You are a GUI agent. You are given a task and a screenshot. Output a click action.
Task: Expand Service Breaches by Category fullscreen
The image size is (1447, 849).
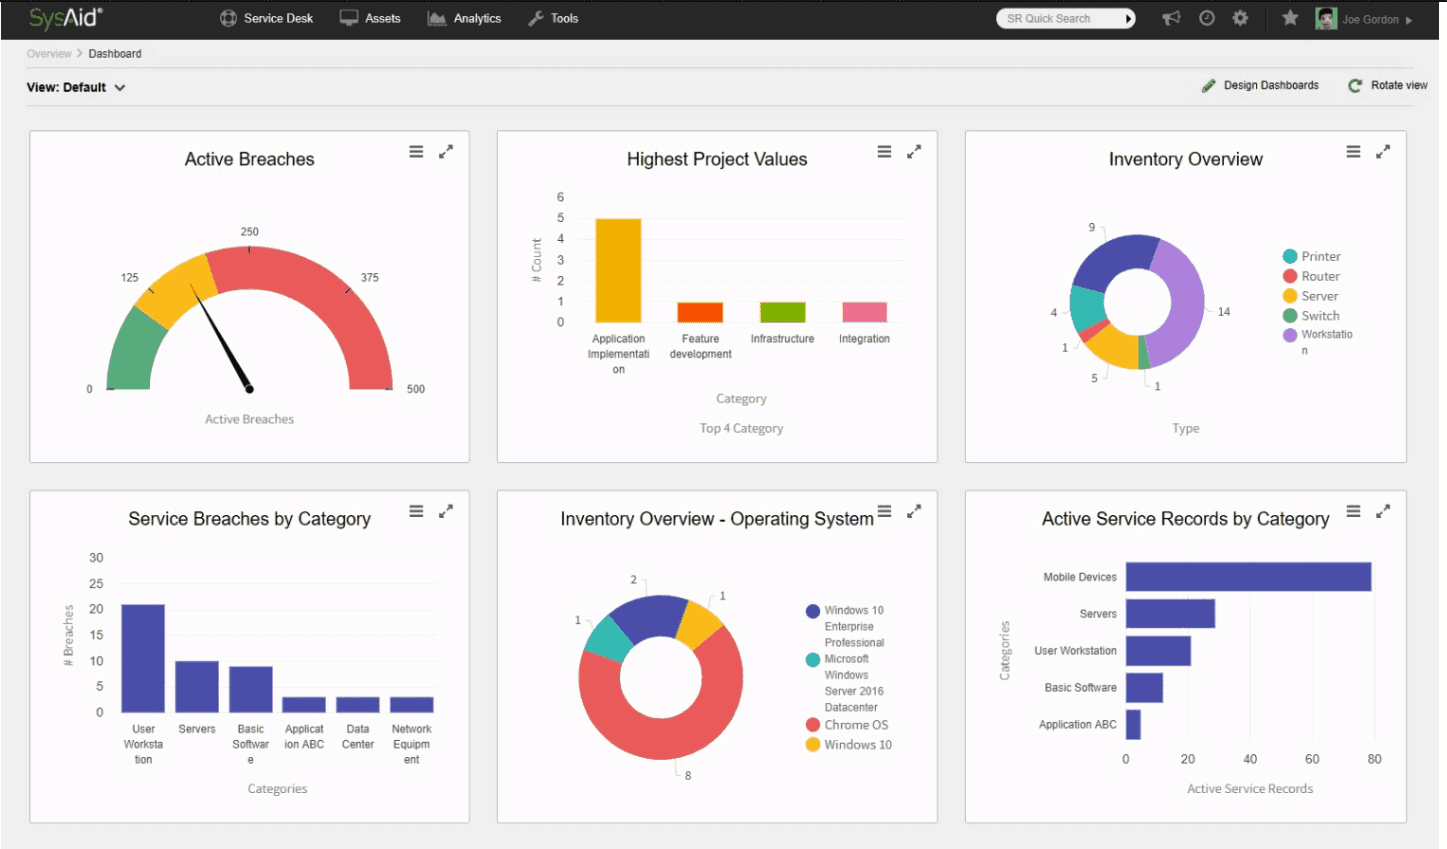point(446,511)
